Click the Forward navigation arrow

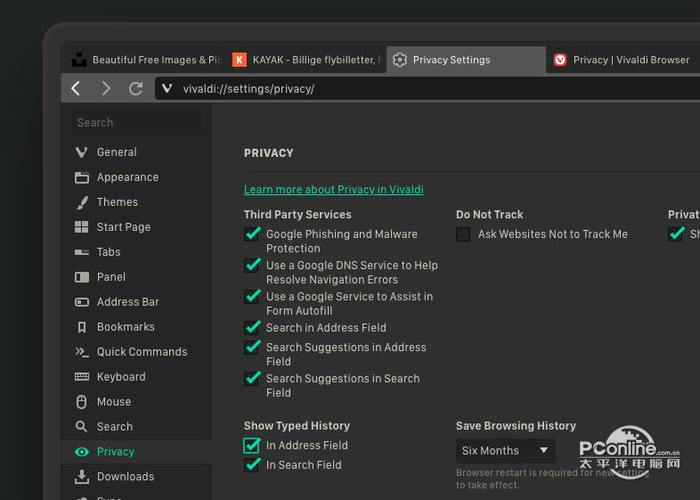(x=105, y=89)
